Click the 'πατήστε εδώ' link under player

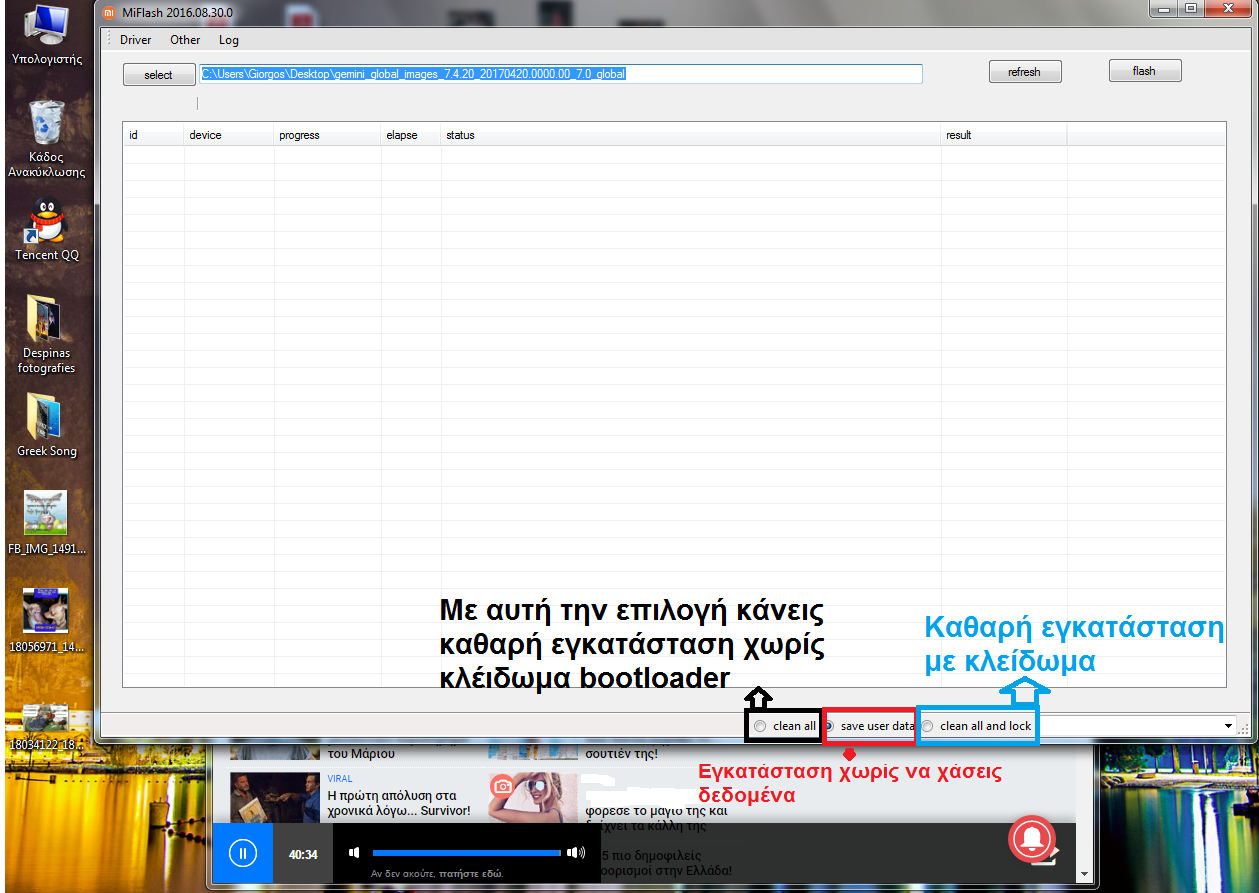tap(471, 873)
